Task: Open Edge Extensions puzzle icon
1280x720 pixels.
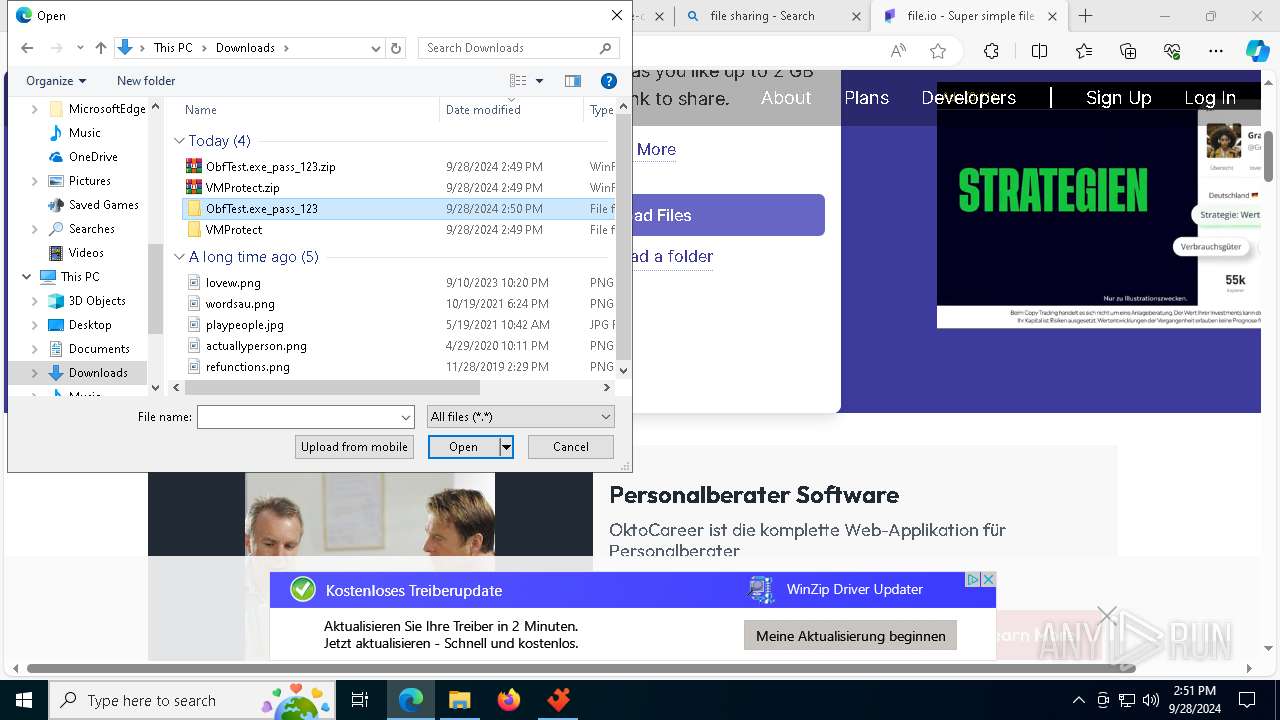Action: coord(991,51)
